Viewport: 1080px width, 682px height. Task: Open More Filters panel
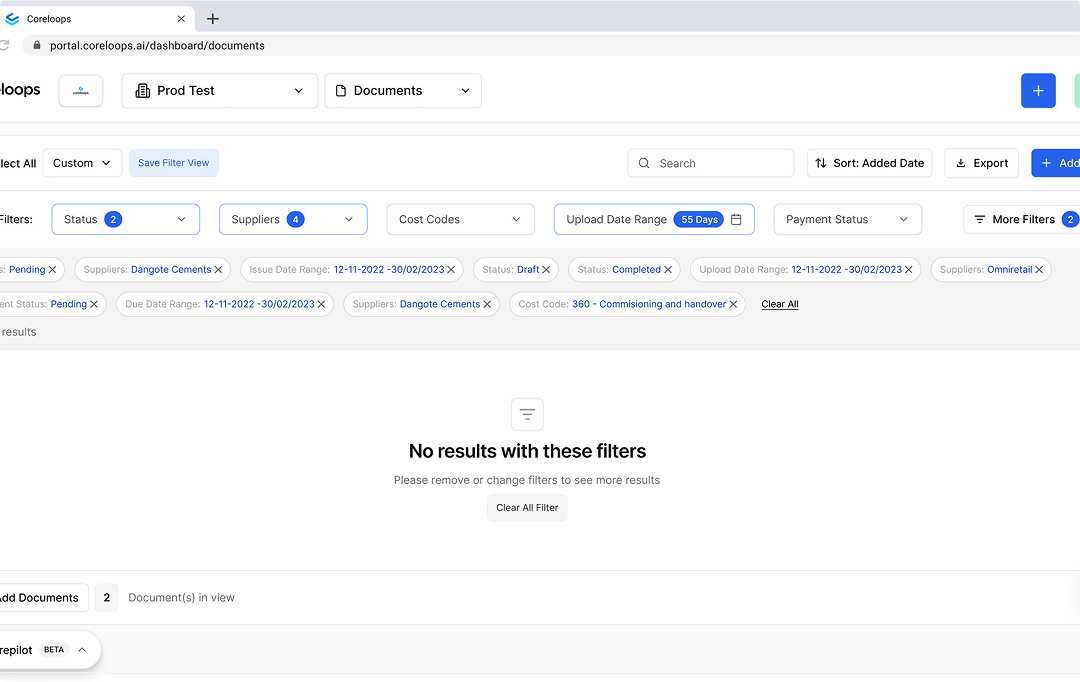click(x=1021, y=219)
